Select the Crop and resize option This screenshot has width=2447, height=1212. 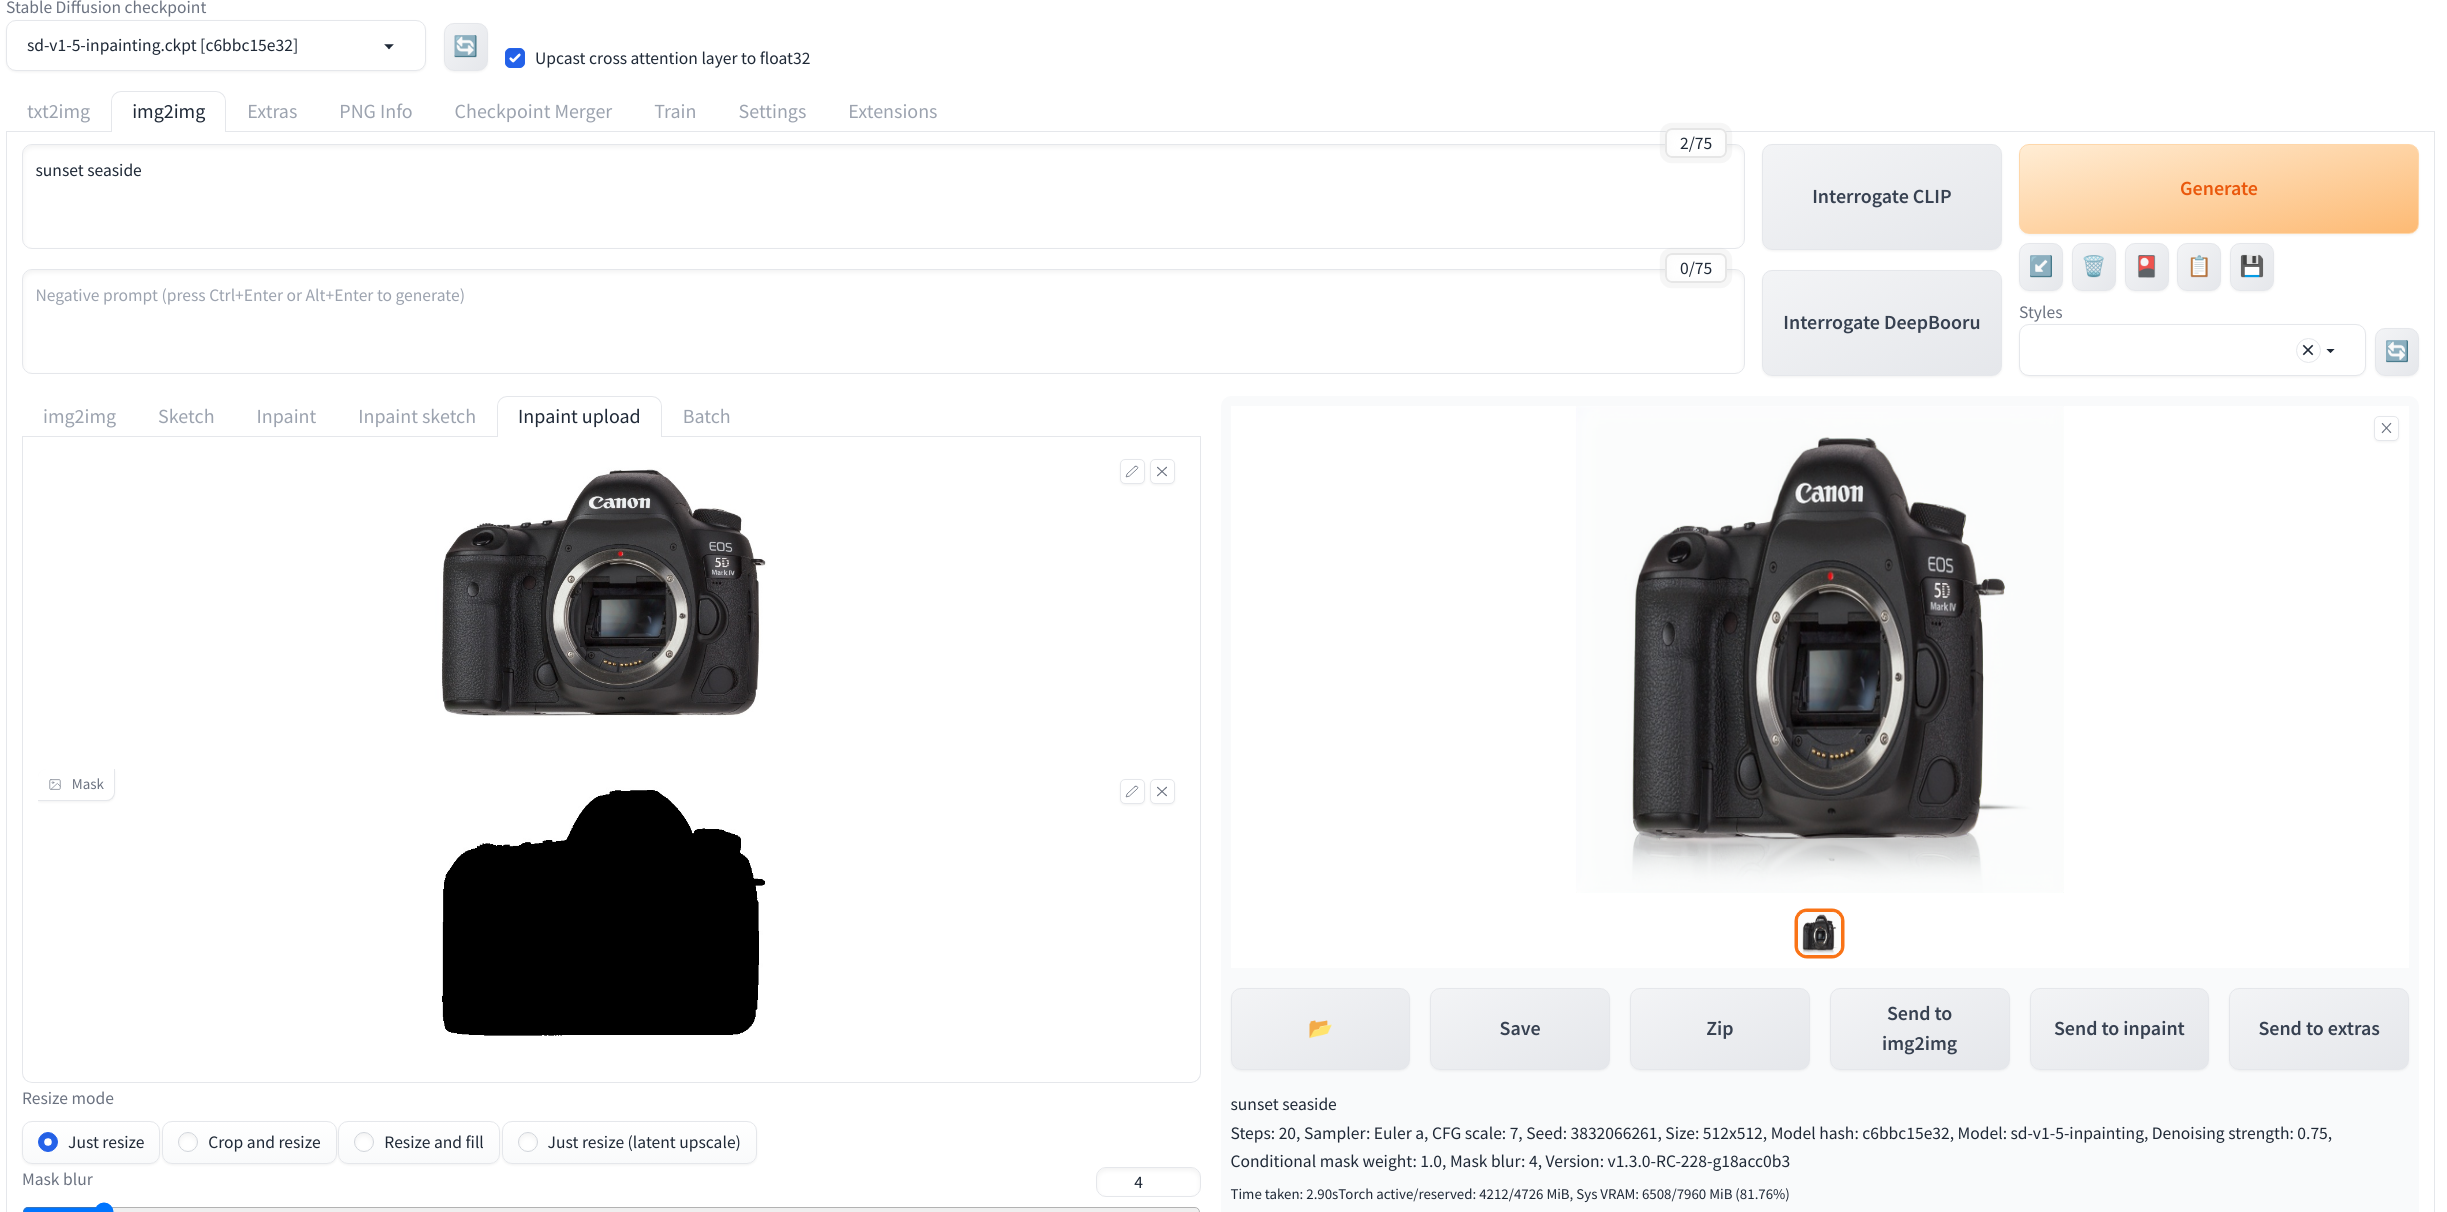187,1142
